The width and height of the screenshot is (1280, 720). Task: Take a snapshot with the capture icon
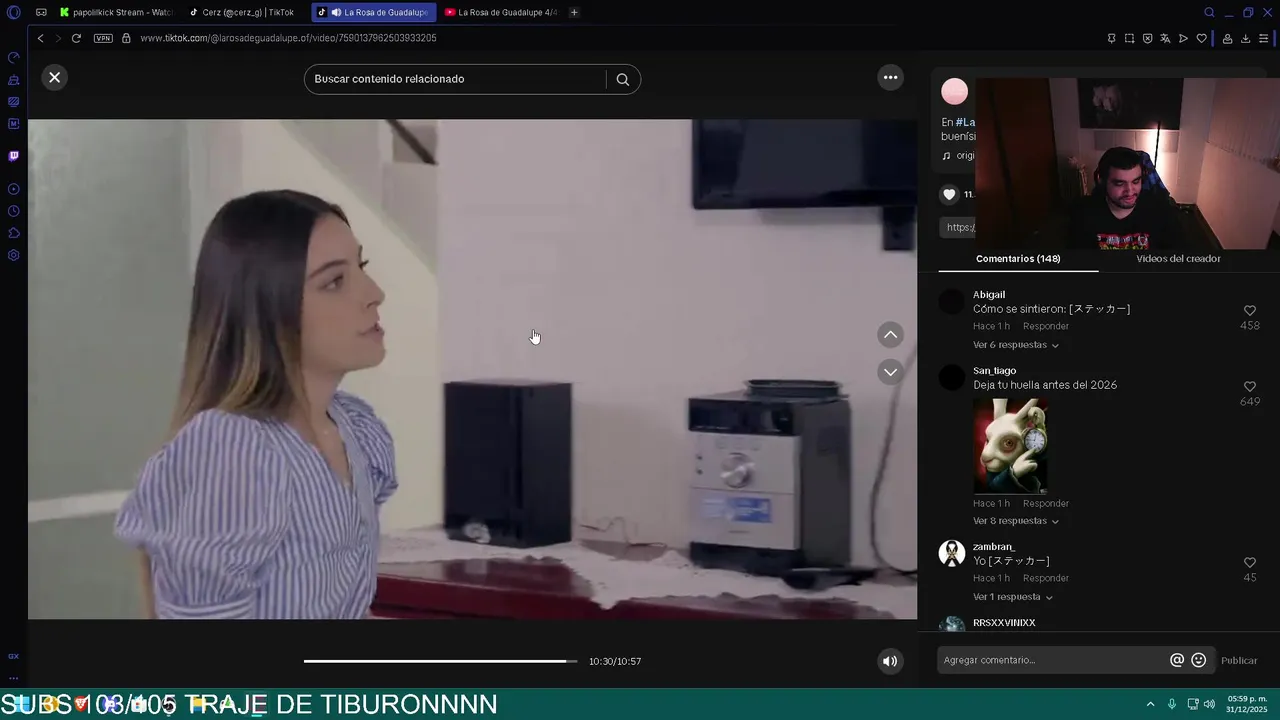point(1129,38)
